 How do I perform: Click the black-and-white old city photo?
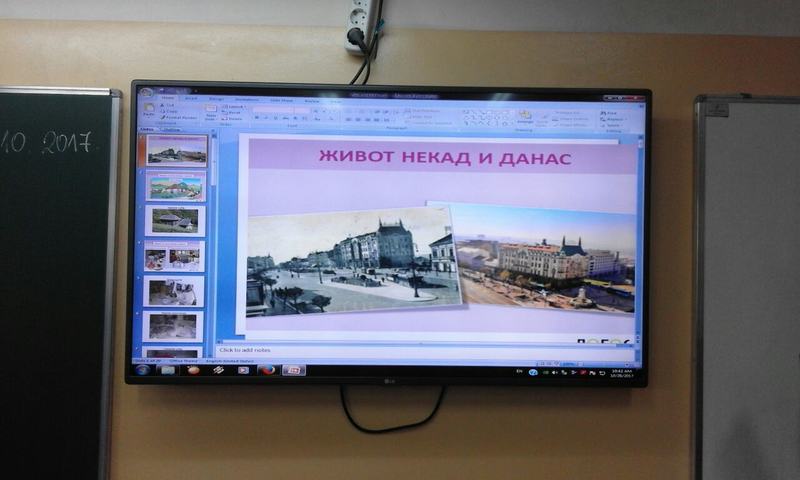(352, 260)
